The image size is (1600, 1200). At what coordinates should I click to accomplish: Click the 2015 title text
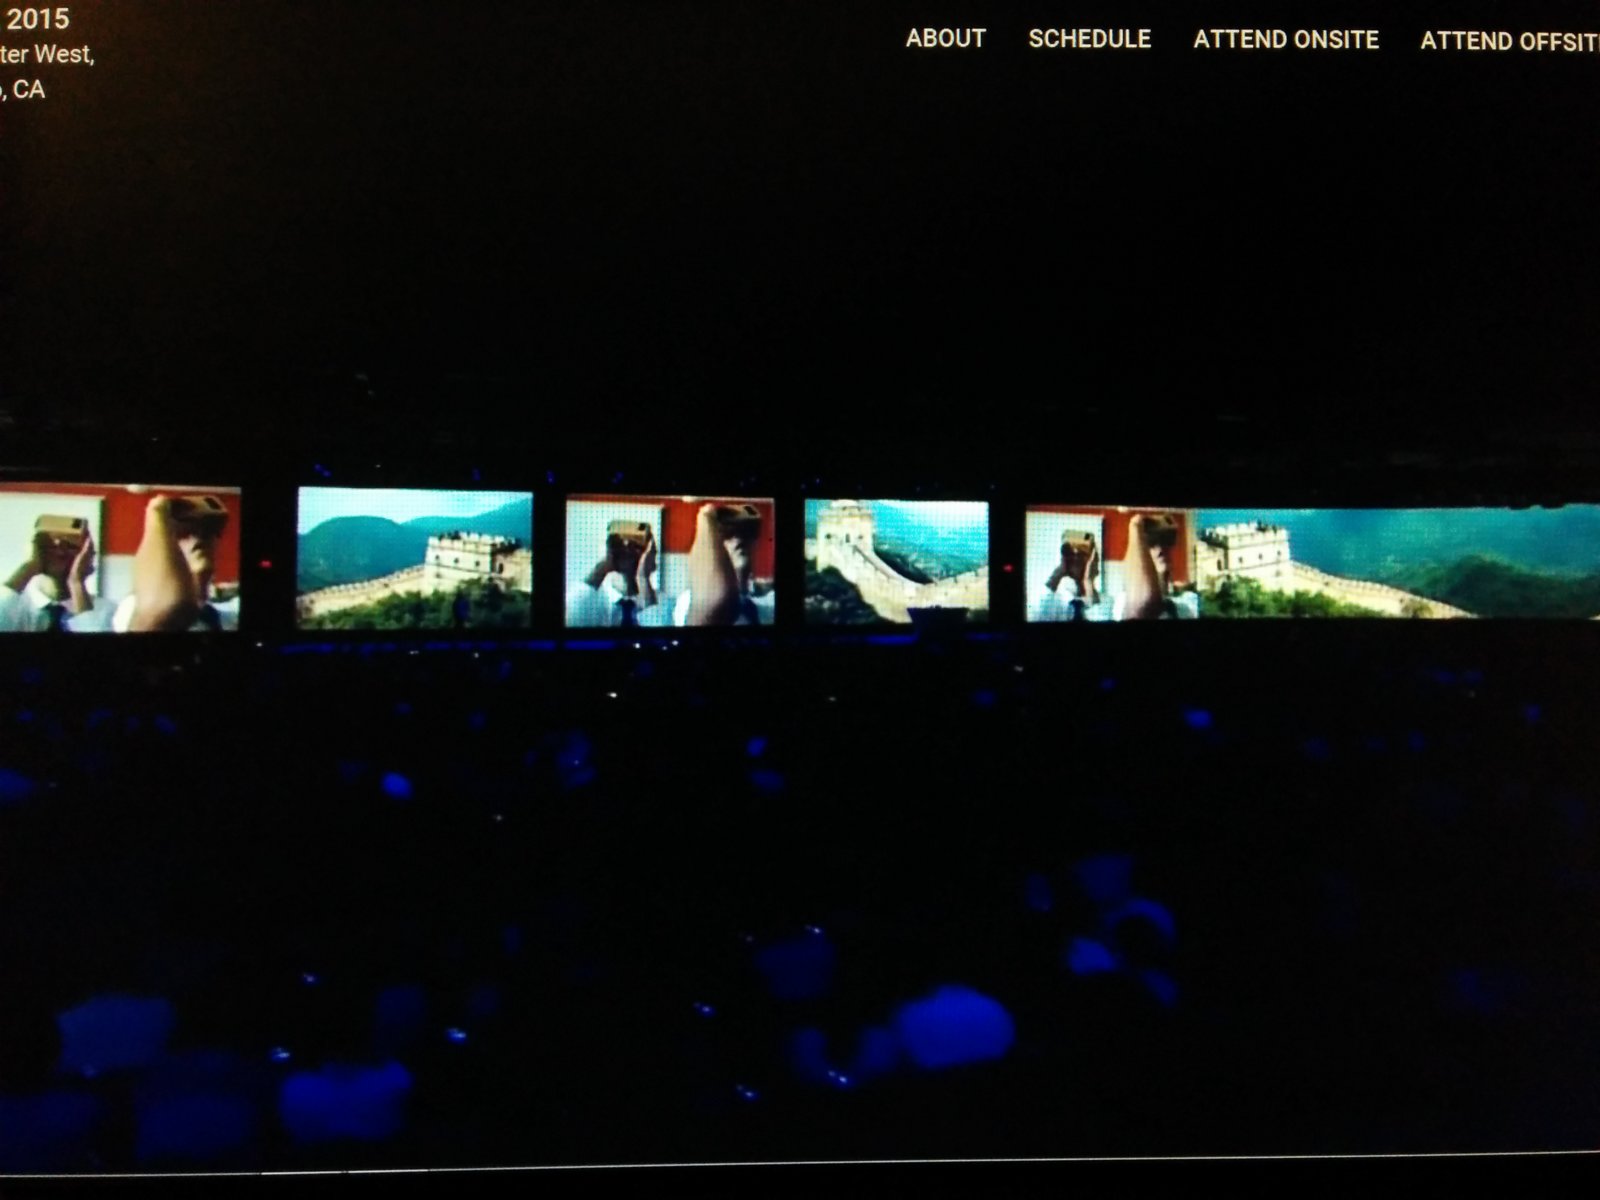click(x=38, y=19)
